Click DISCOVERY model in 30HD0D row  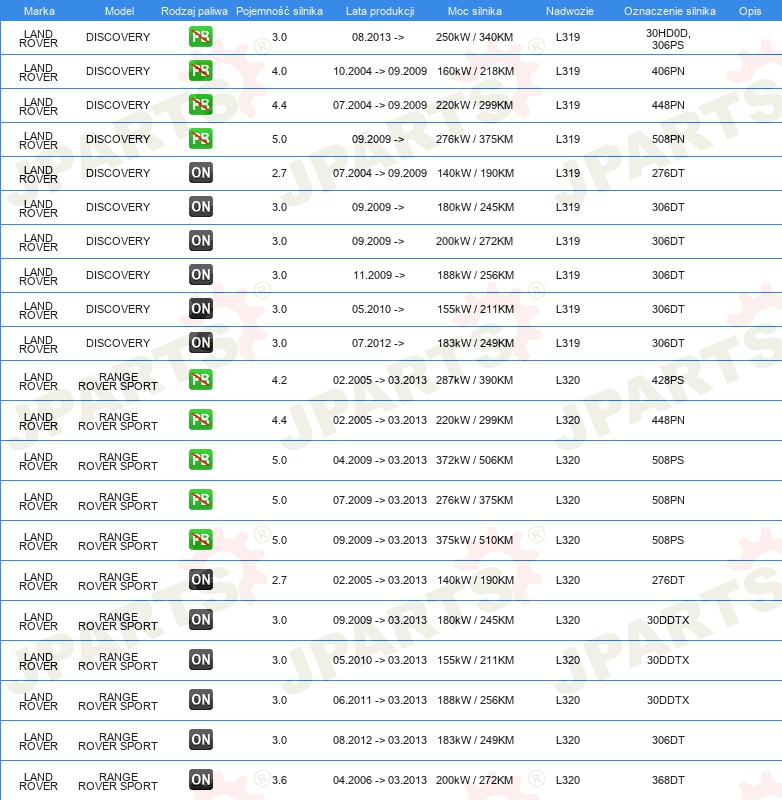point(118,37)
